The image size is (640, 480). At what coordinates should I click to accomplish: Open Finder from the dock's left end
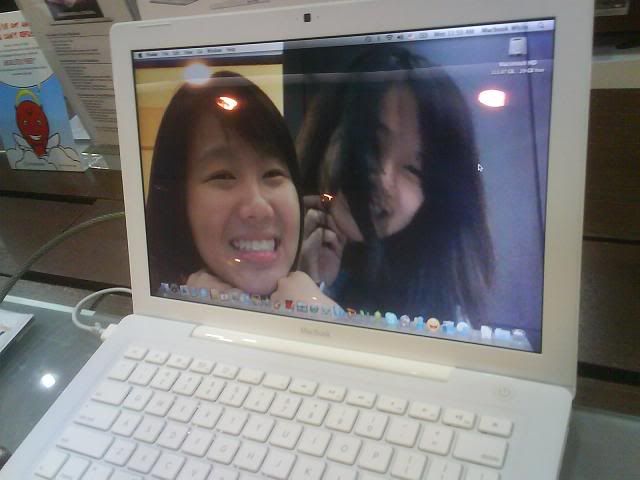[163, 289]
